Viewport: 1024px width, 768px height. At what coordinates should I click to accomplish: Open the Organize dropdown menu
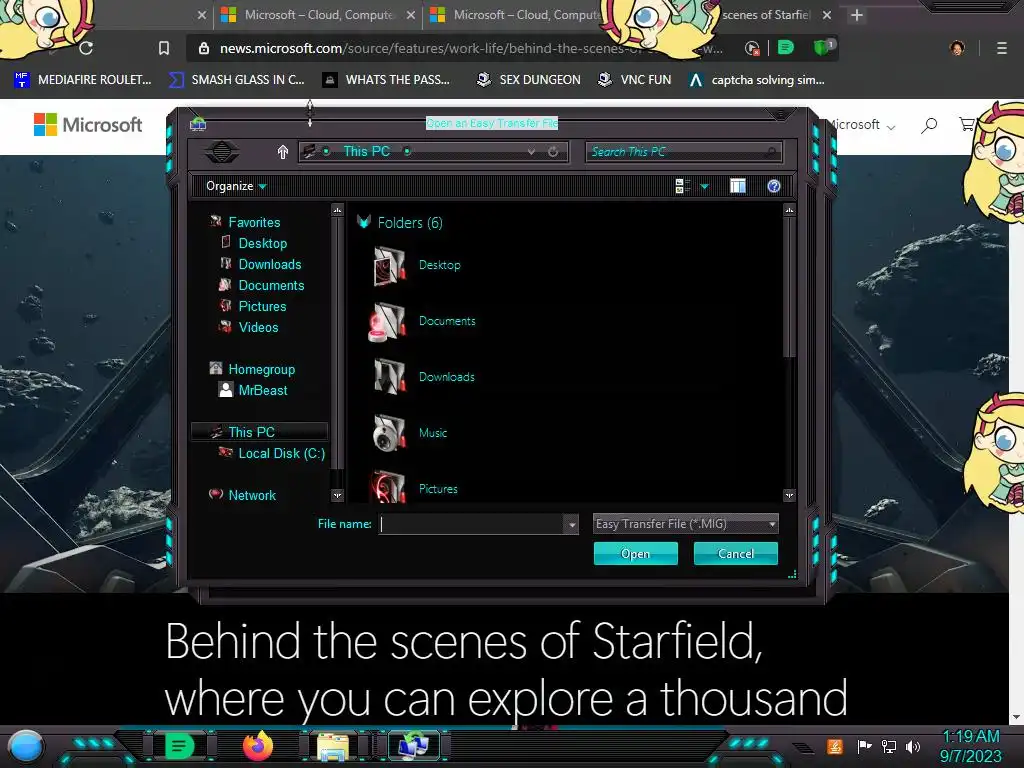click(x=236, y=186)
